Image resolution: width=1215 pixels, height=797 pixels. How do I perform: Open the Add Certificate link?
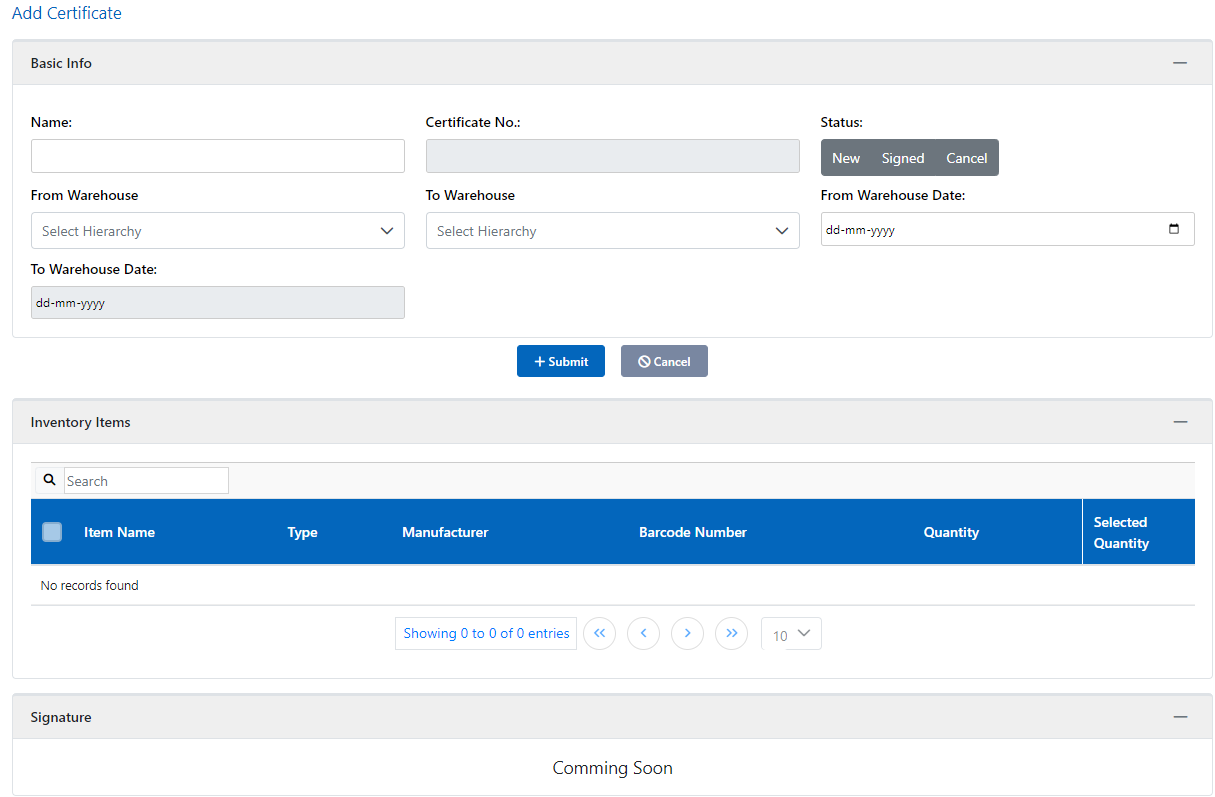(66, 13)
